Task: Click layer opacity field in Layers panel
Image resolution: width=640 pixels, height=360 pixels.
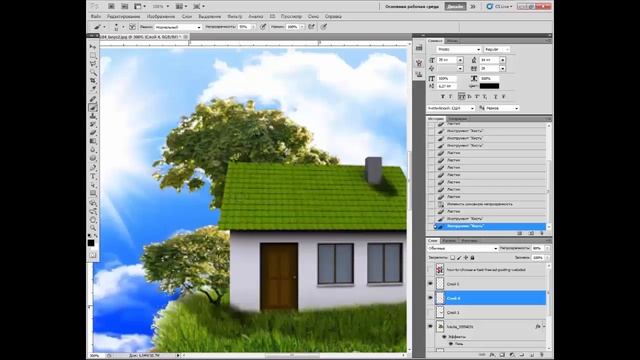Action: (537, 248)
